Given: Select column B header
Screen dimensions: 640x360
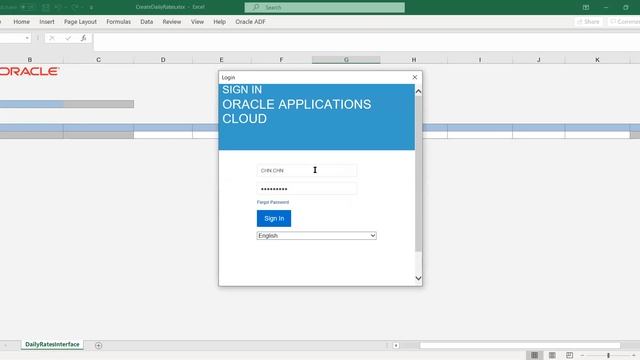Looking at the screenshot, I should 30,60.
